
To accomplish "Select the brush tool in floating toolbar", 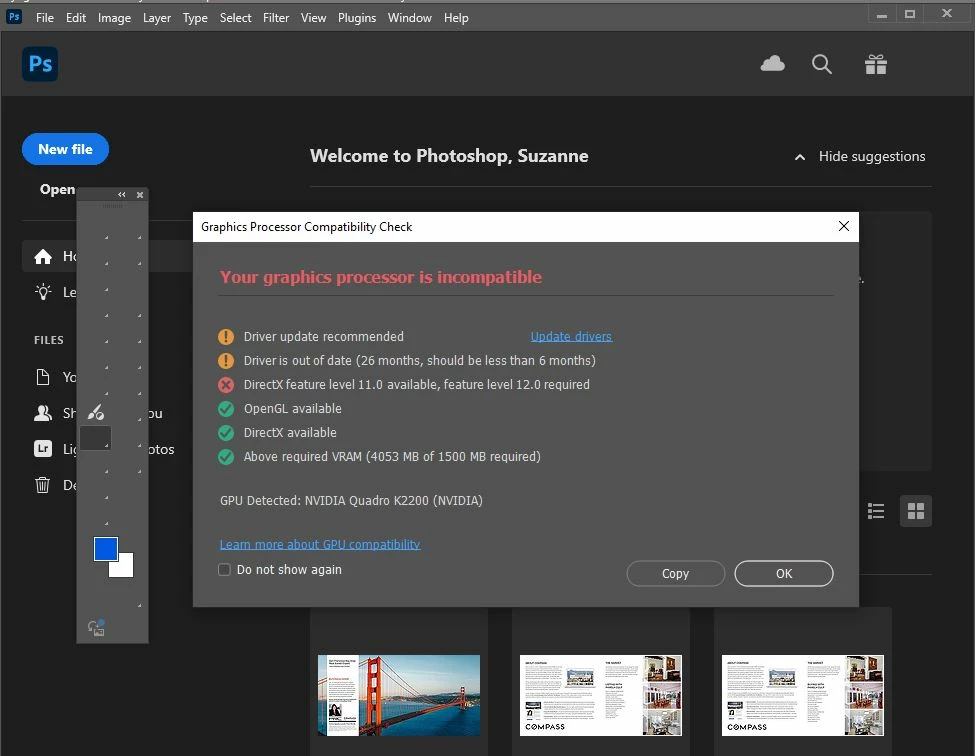I will pyautogui.click(x=95, y=412).
